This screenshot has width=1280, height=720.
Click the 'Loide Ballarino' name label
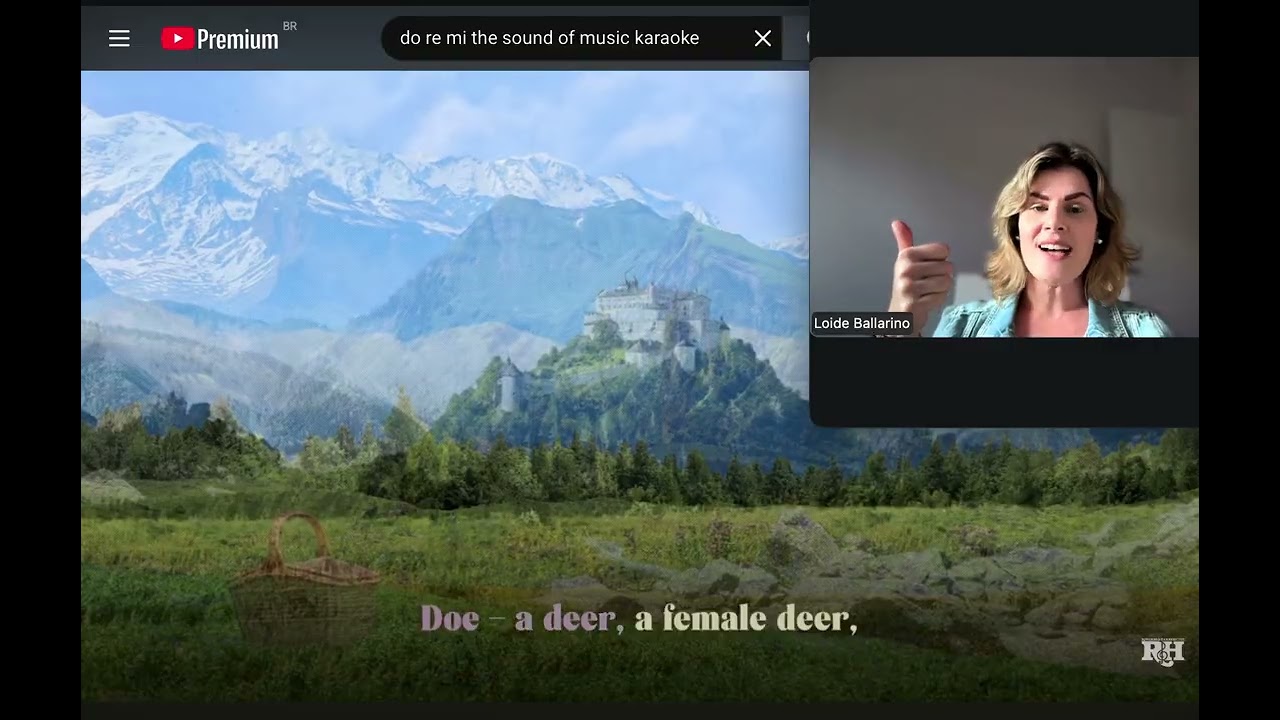(x=862, y=323)
